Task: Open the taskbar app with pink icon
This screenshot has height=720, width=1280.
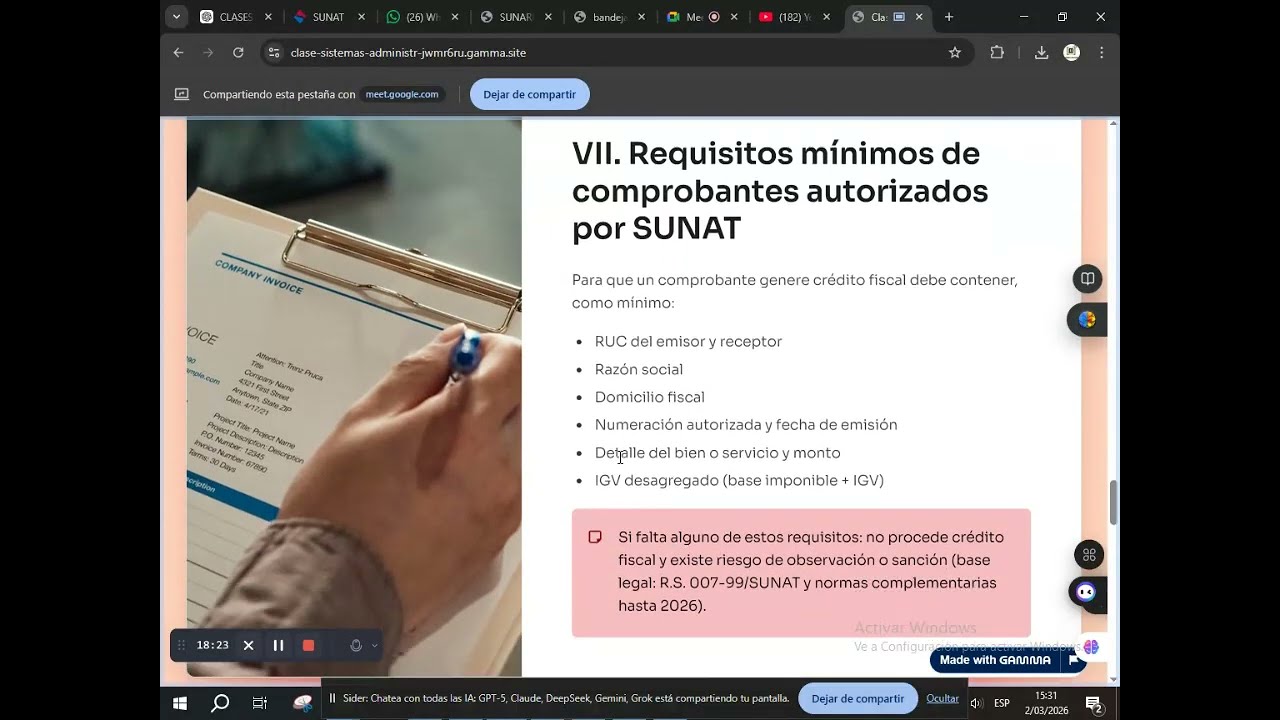Action: (x=302, y=703)
